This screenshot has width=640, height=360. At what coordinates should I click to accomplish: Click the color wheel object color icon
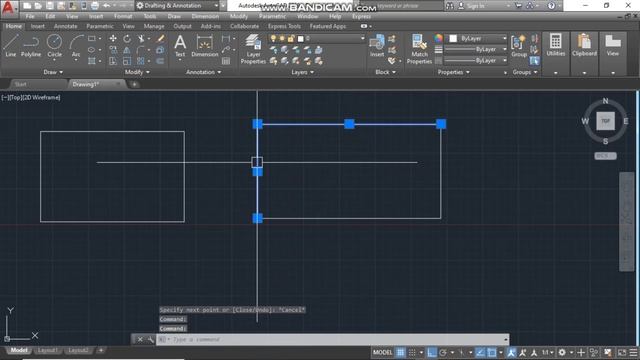pyautogui.click(x=438, y=38)
